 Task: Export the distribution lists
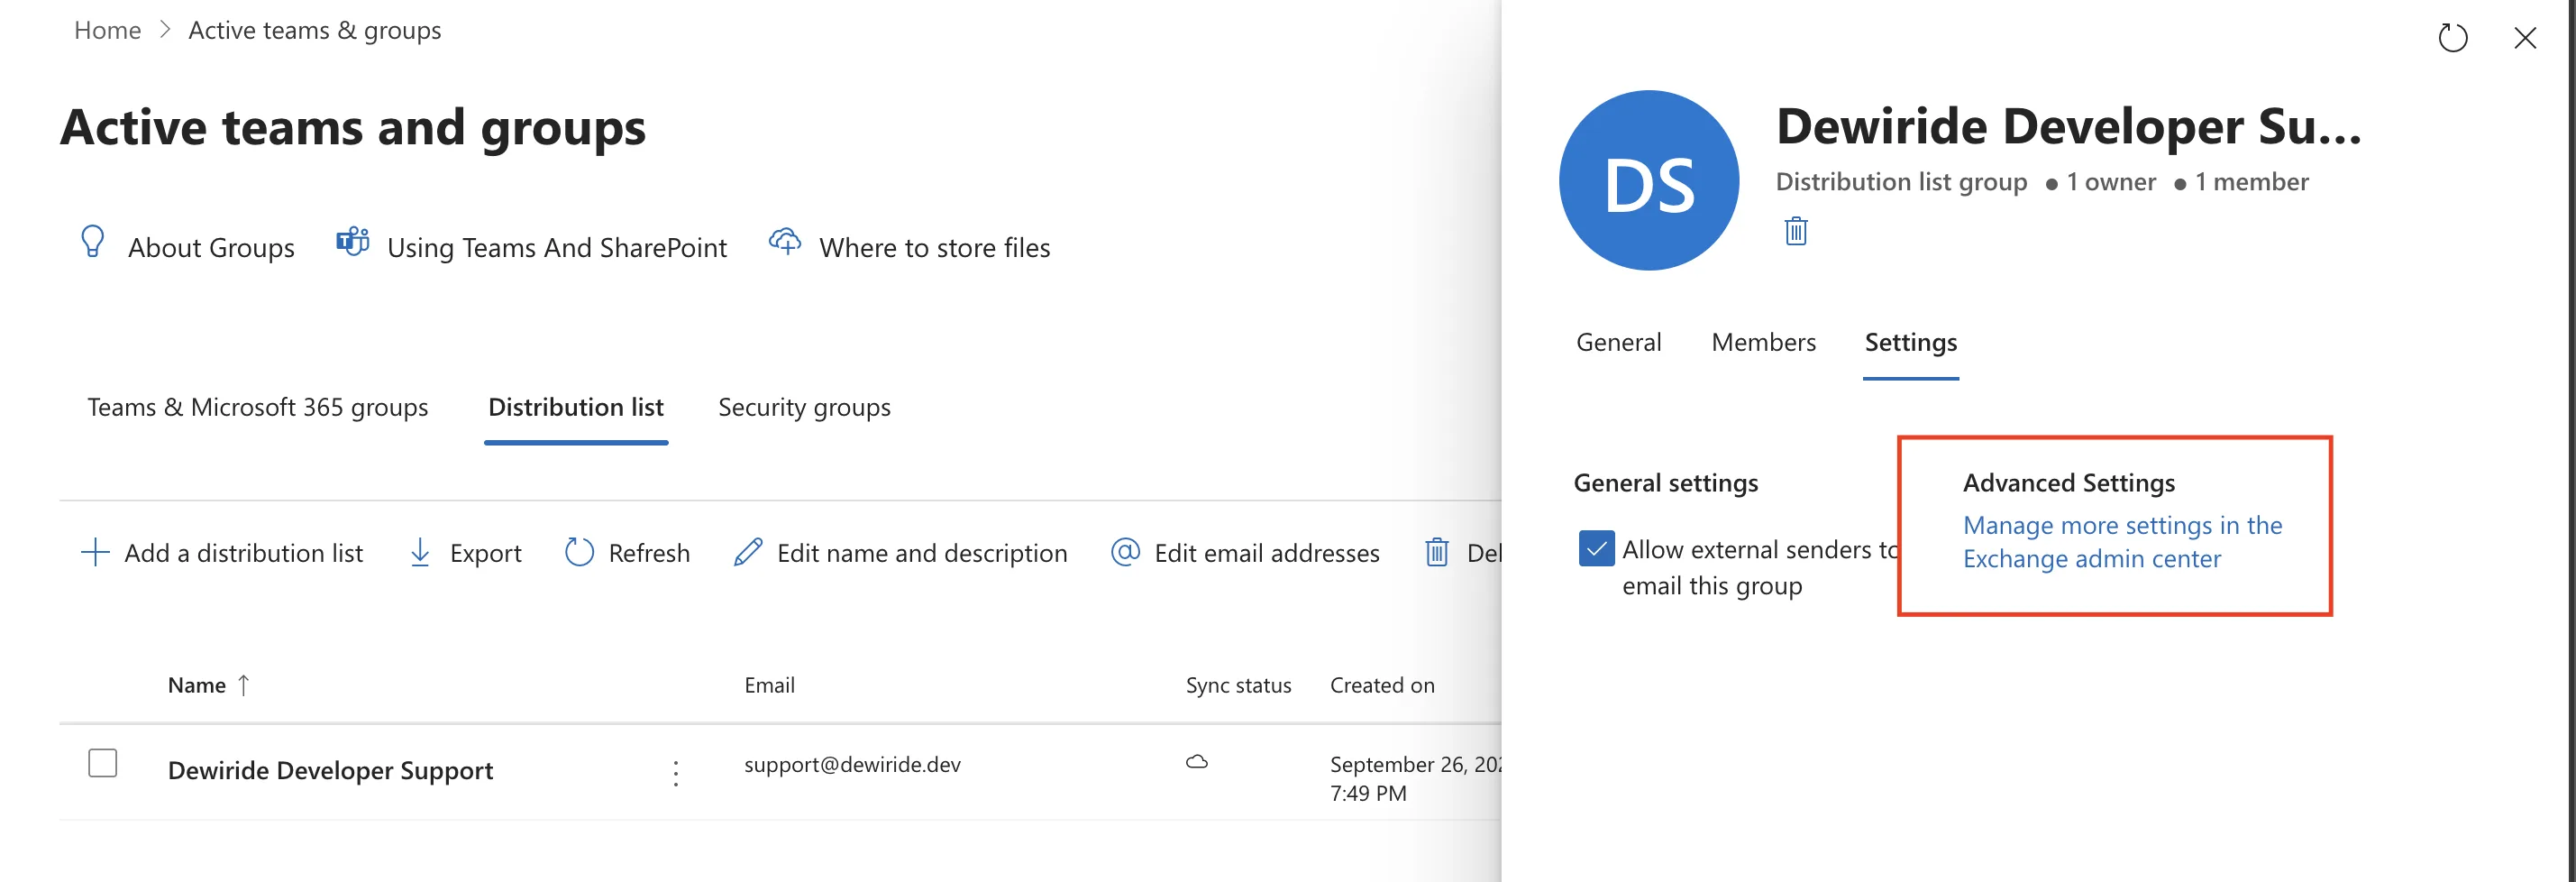click(465, 553)
